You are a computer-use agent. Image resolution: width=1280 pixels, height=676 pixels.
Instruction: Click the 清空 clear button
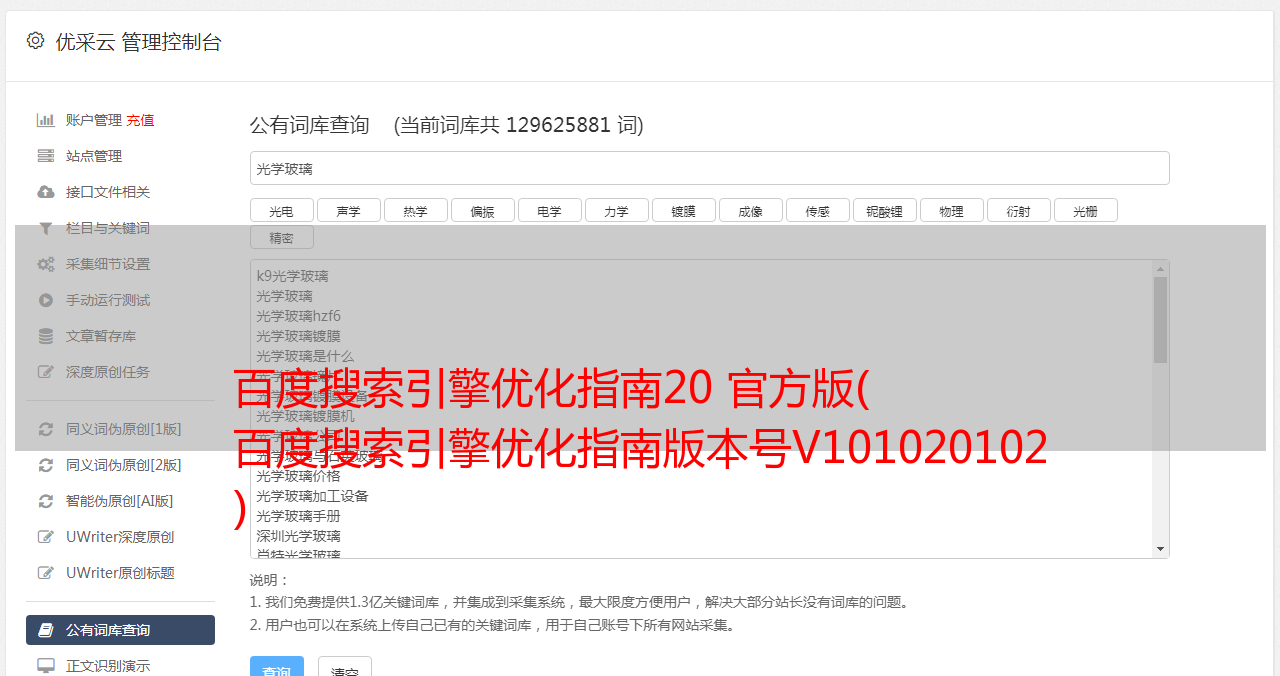(x=345, y=670)
